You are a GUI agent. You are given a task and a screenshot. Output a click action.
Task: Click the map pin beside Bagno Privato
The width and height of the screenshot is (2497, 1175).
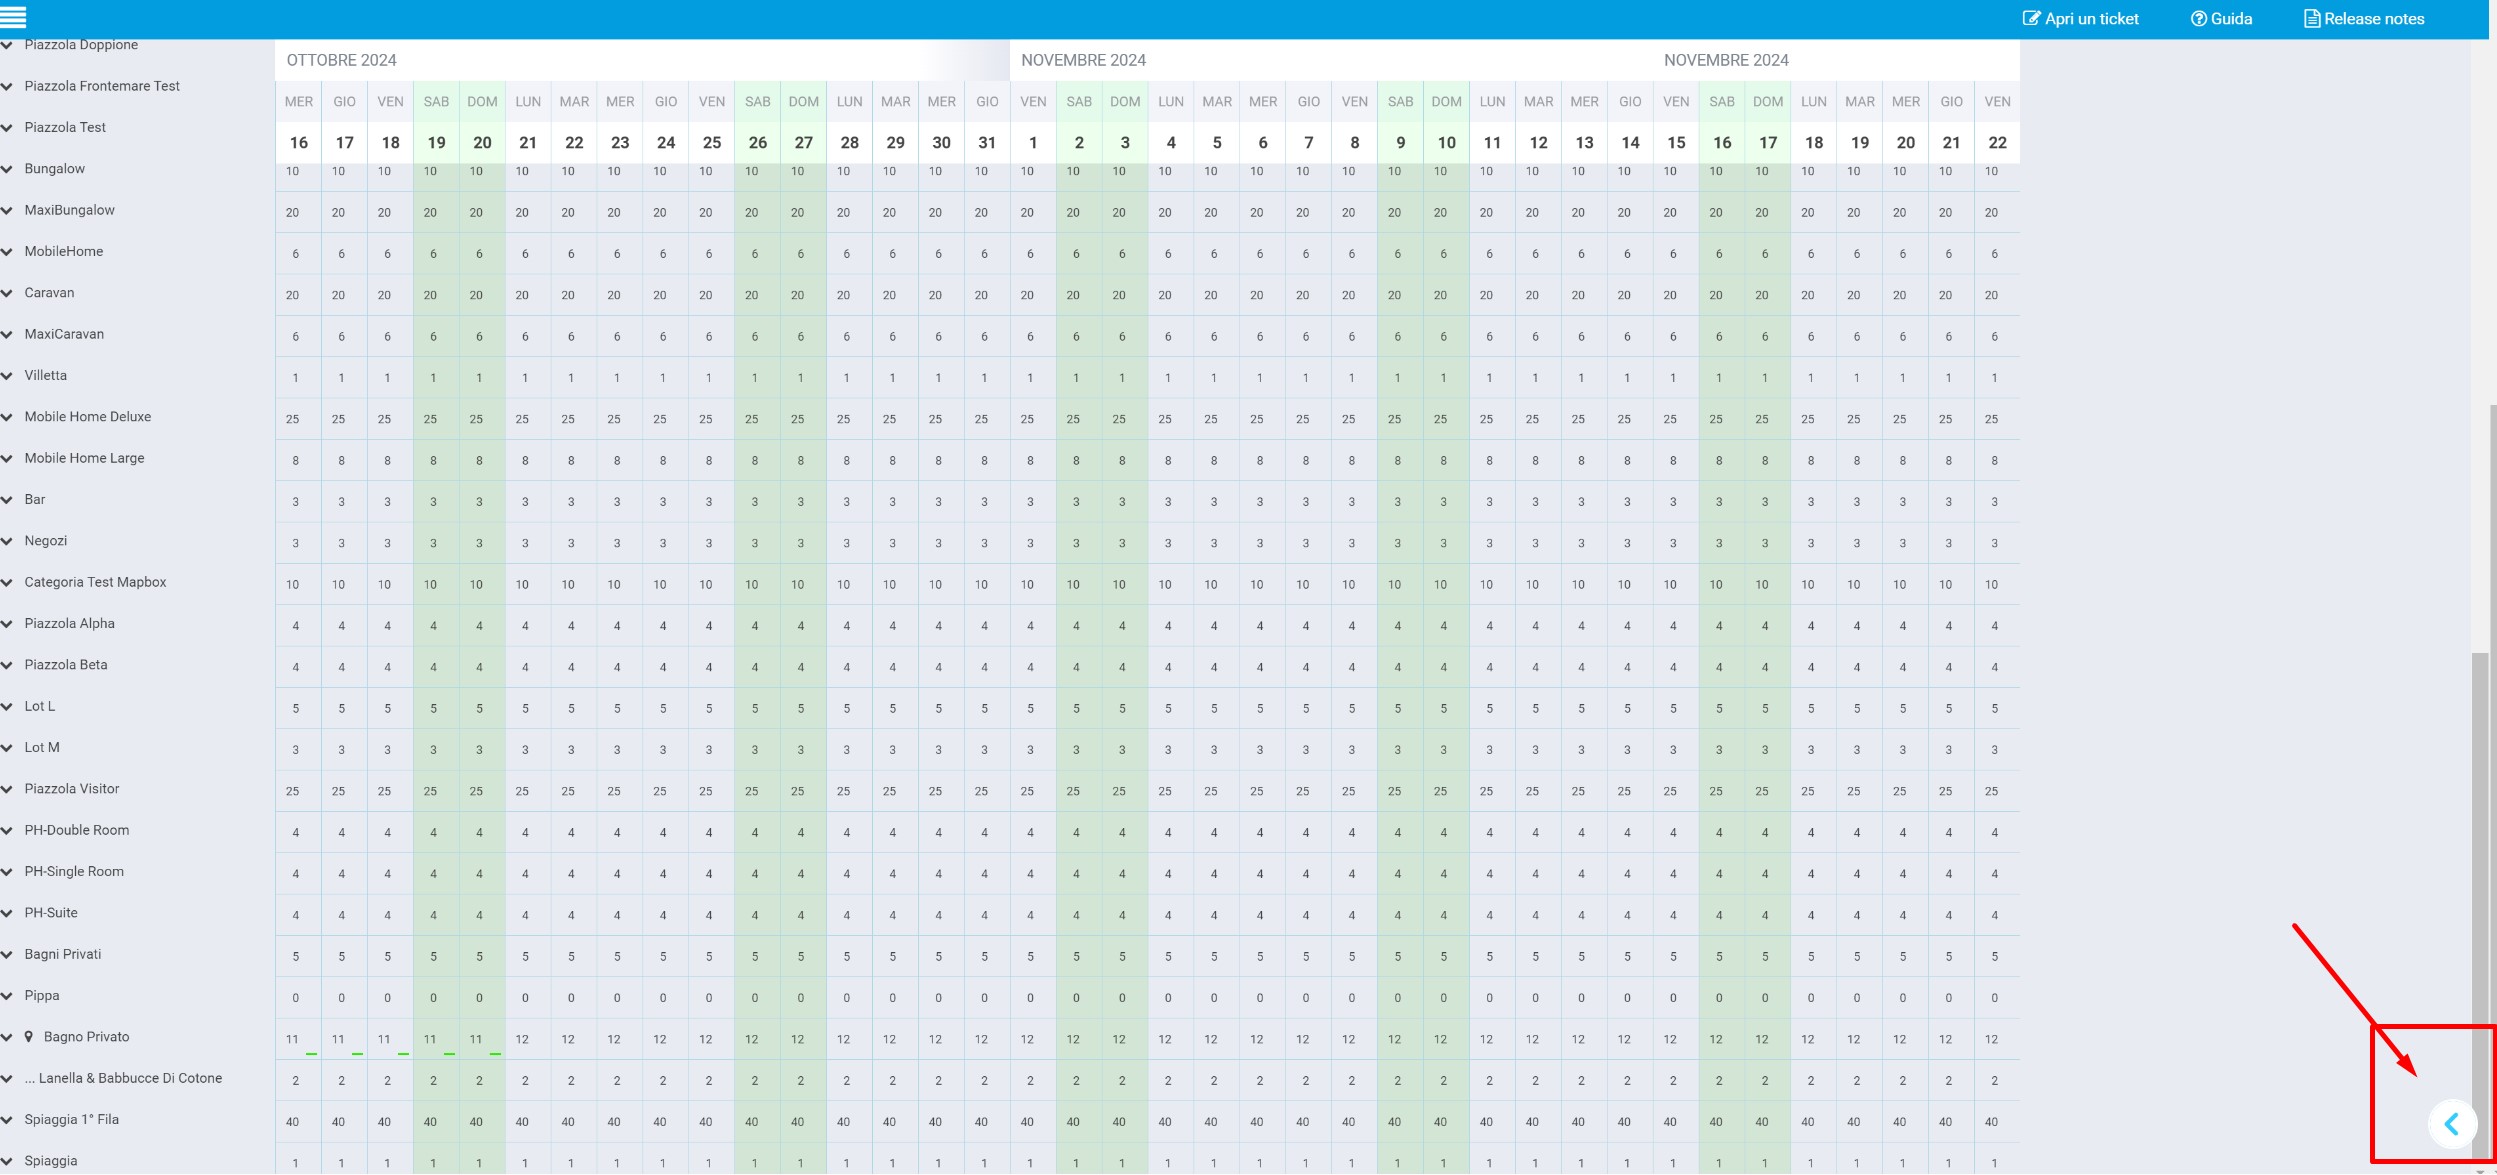[29, 1037]
